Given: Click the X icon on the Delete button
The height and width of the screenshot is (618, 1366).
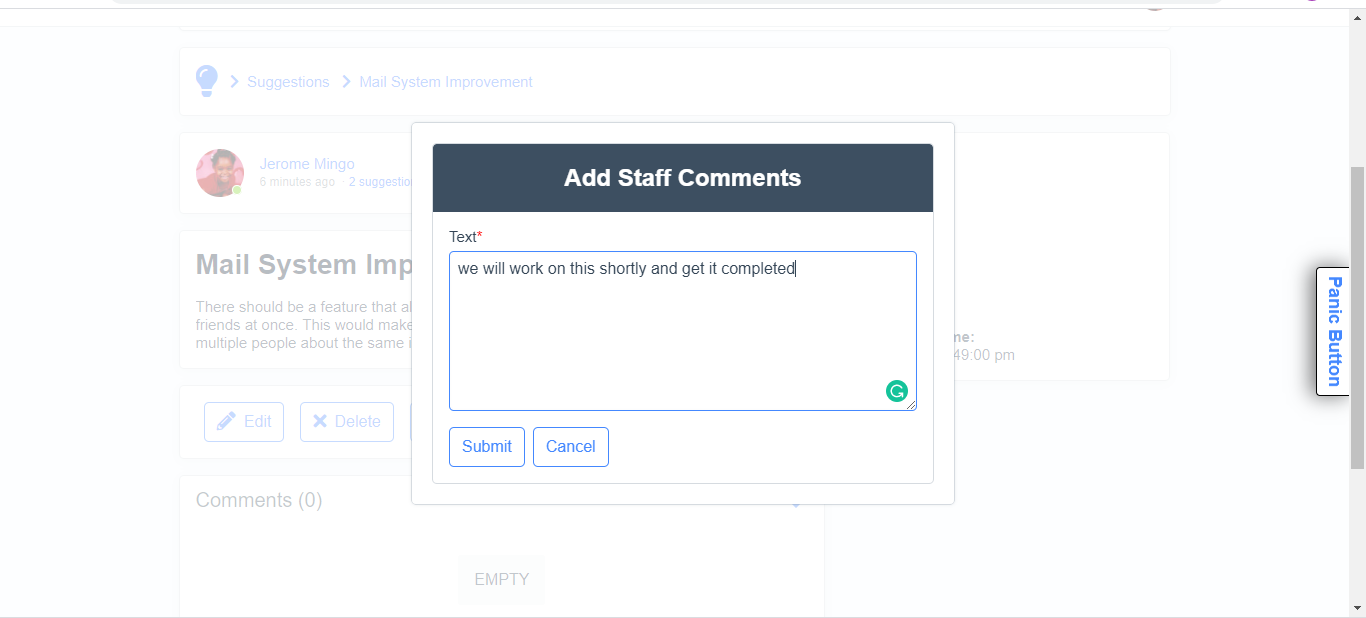Looking at the screenshot, I should pyautogui.click(x=320, y=421).
